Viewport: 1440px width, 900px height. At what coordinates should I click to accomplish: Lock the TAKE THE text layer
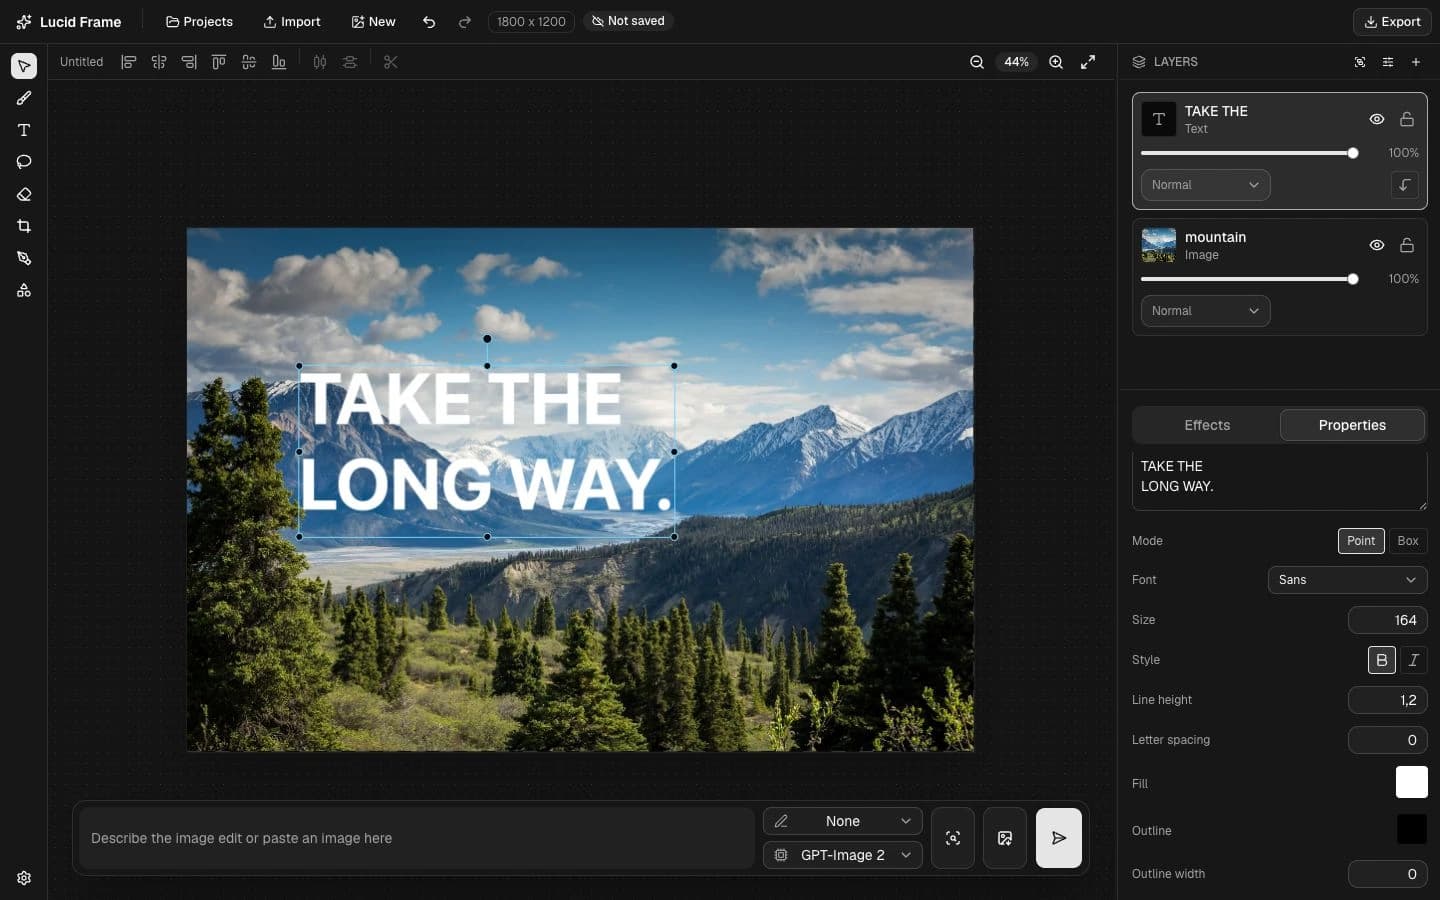(1407, 119)
